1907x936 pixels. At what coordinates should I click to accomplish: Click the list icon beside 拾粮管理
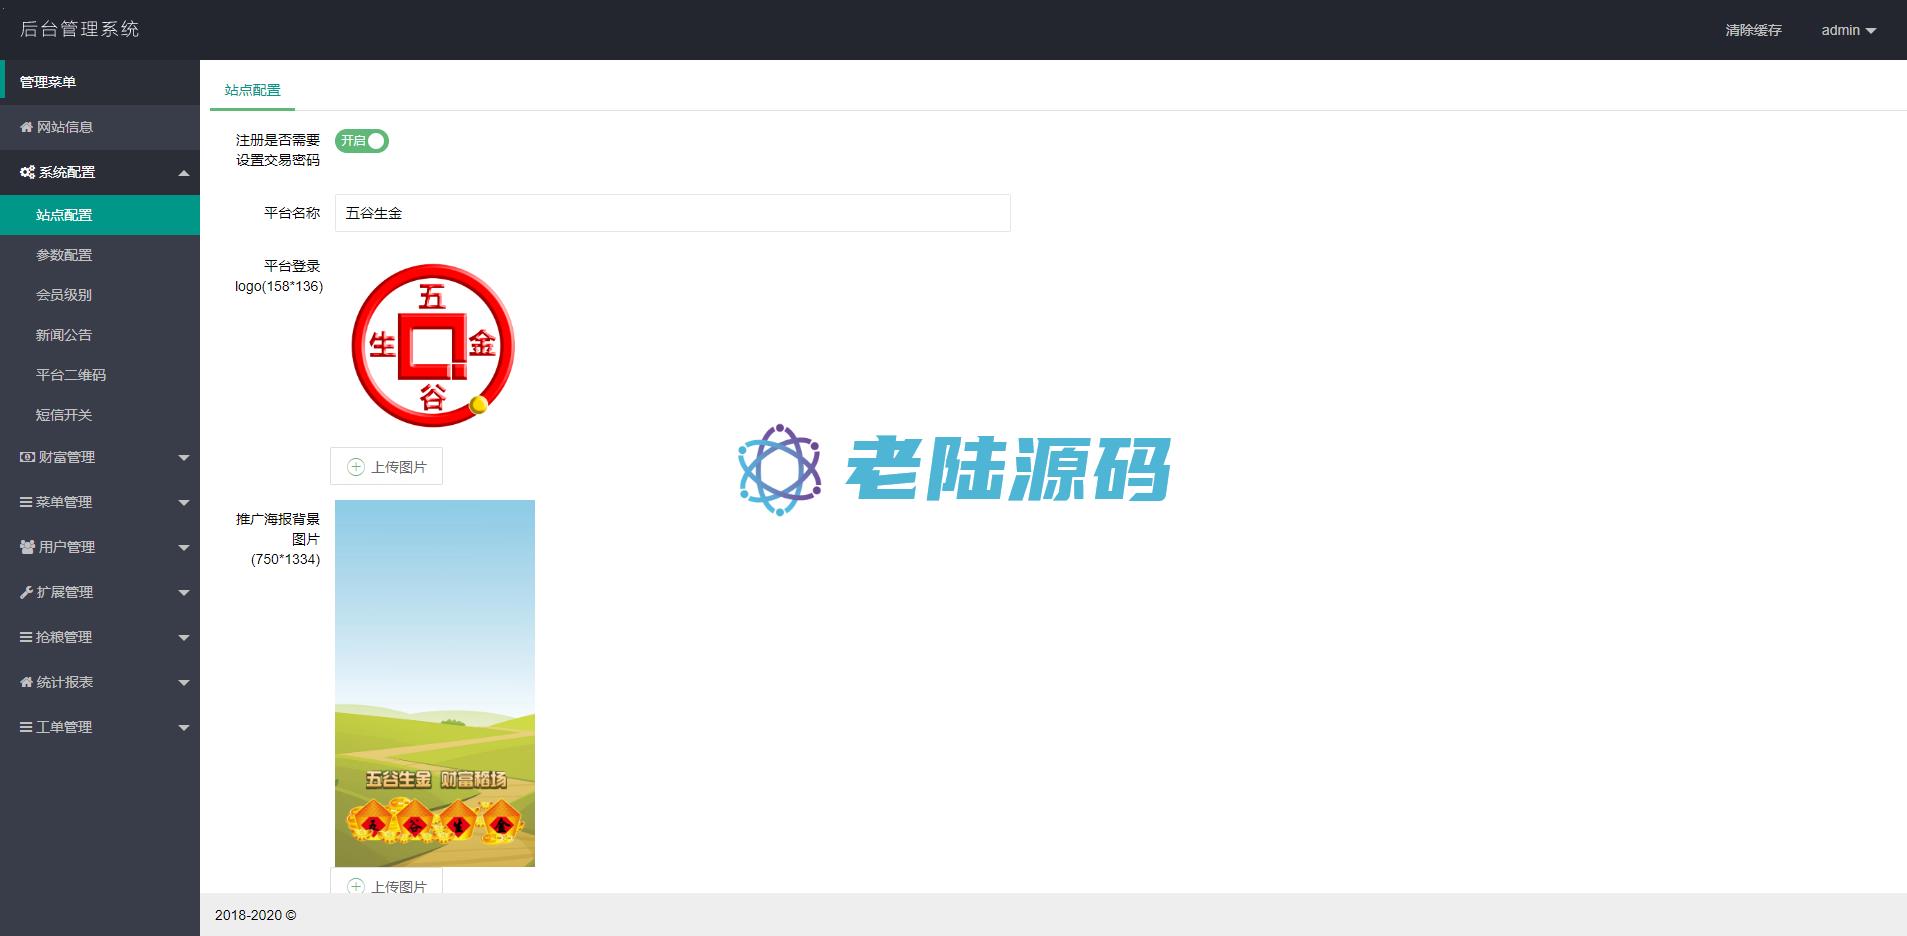26,637
